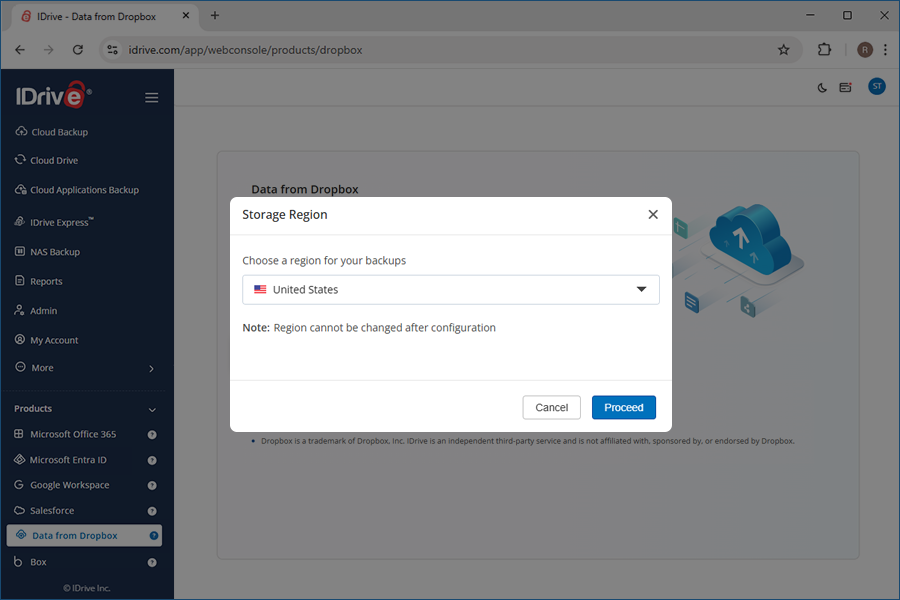Click help icon beside Data from Dropbox
The height and width of the screenshot is (600, 900).
tap(154, 536)
